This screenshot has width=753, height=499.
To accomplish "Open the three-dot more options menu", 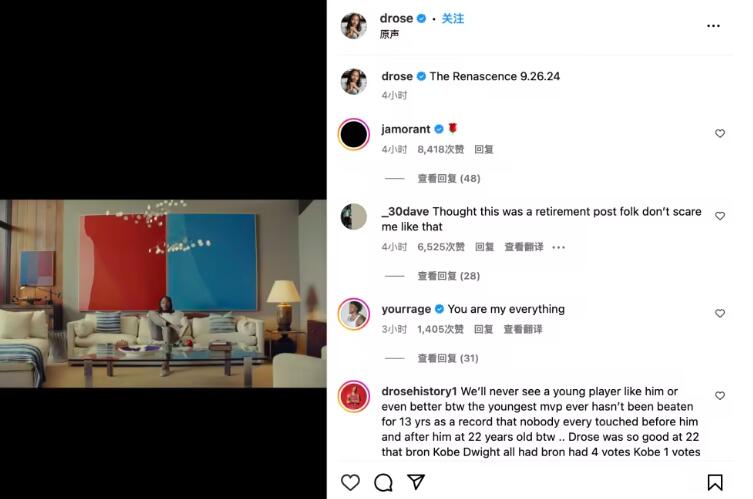I will point(714,26).
